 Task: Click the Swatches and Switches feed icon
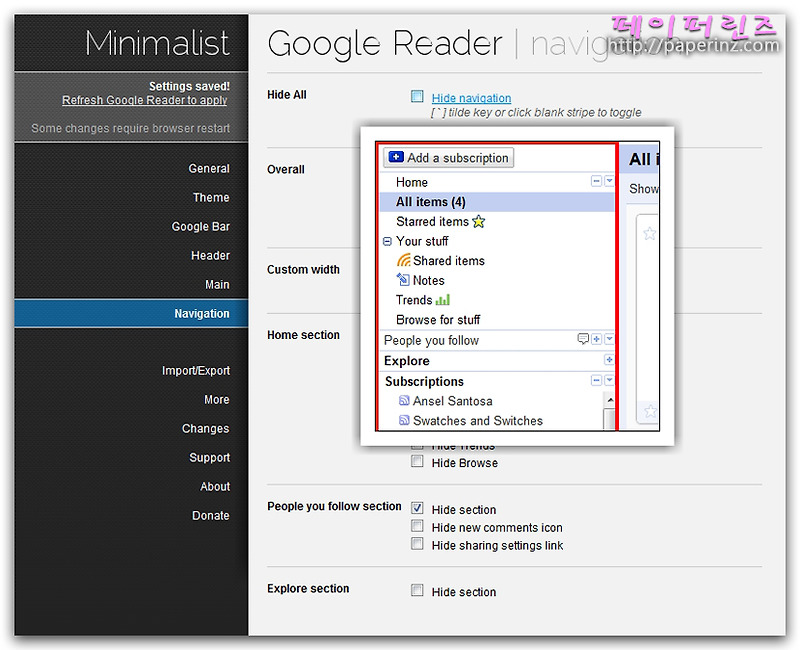point(404,420)
